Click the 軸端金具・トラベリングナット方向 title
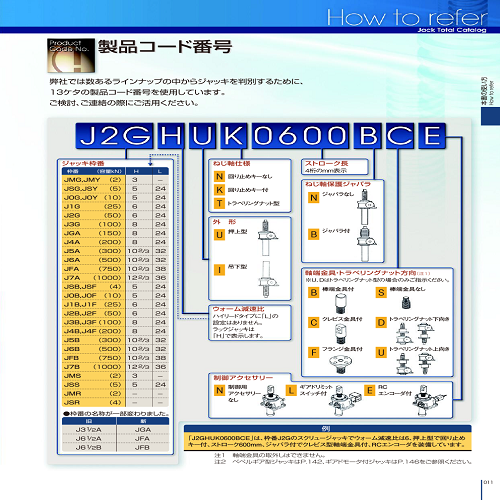The height and width of the screenshot is (500, 500). [x=361, y=273]
